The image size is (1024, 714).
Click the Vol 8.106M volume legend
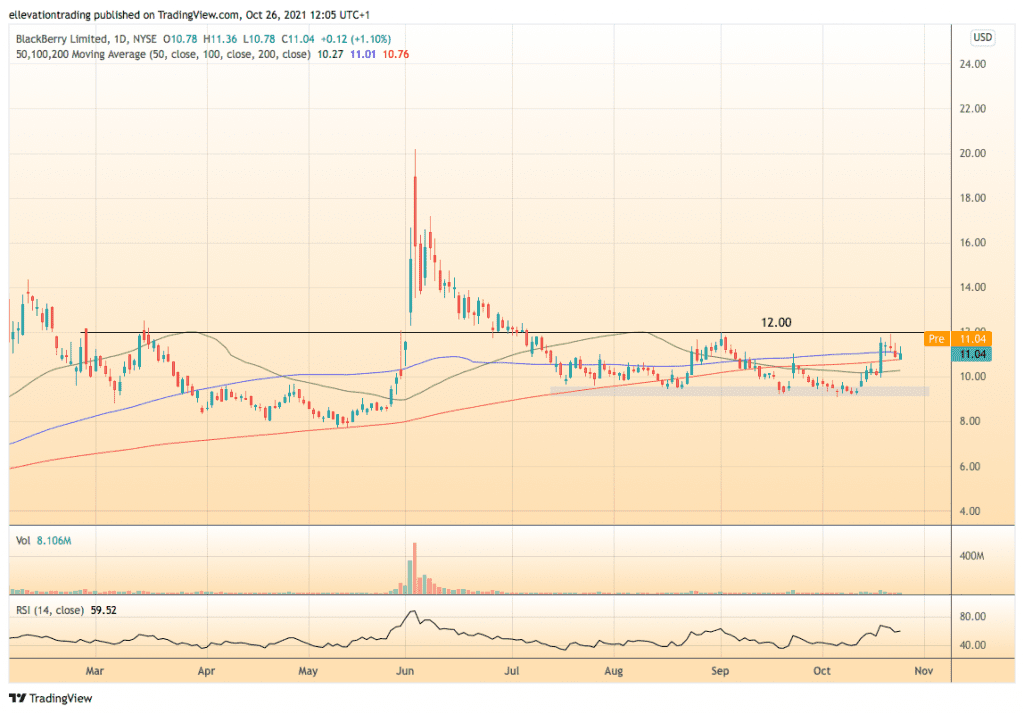44,541
